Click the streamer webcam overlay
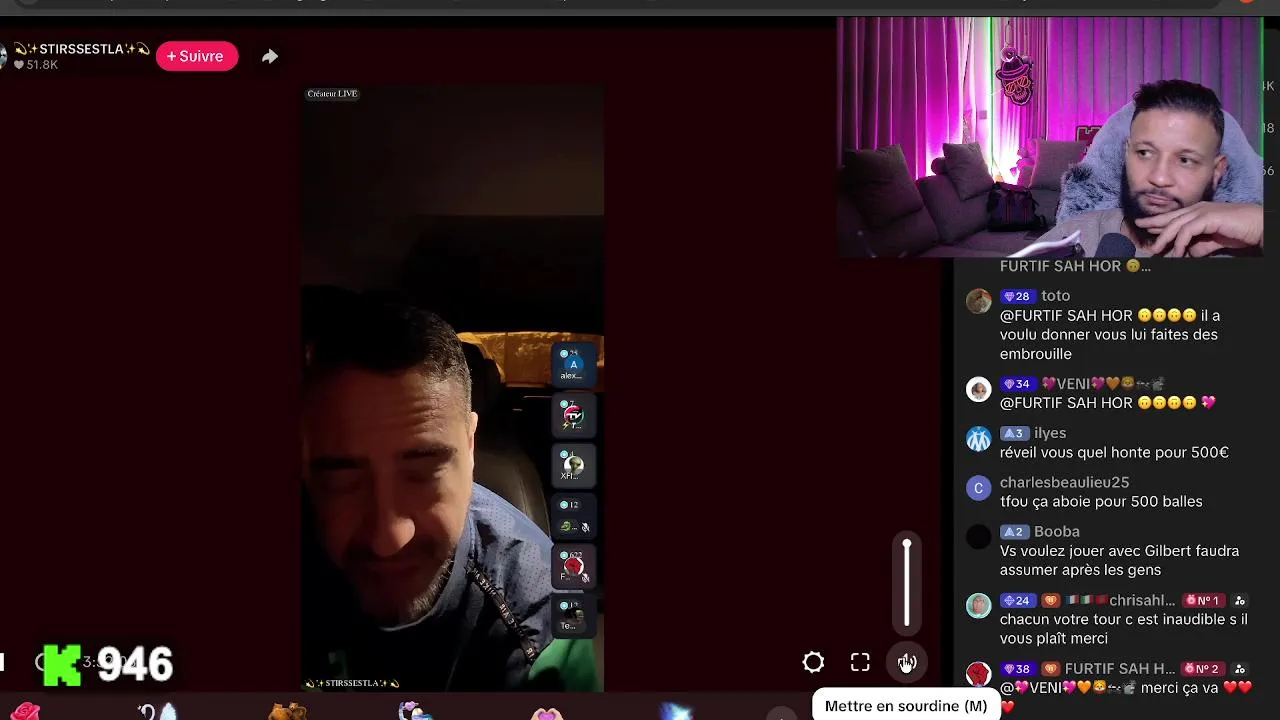This screenshot has width=1280, height=720. [x=1050, y=137]
